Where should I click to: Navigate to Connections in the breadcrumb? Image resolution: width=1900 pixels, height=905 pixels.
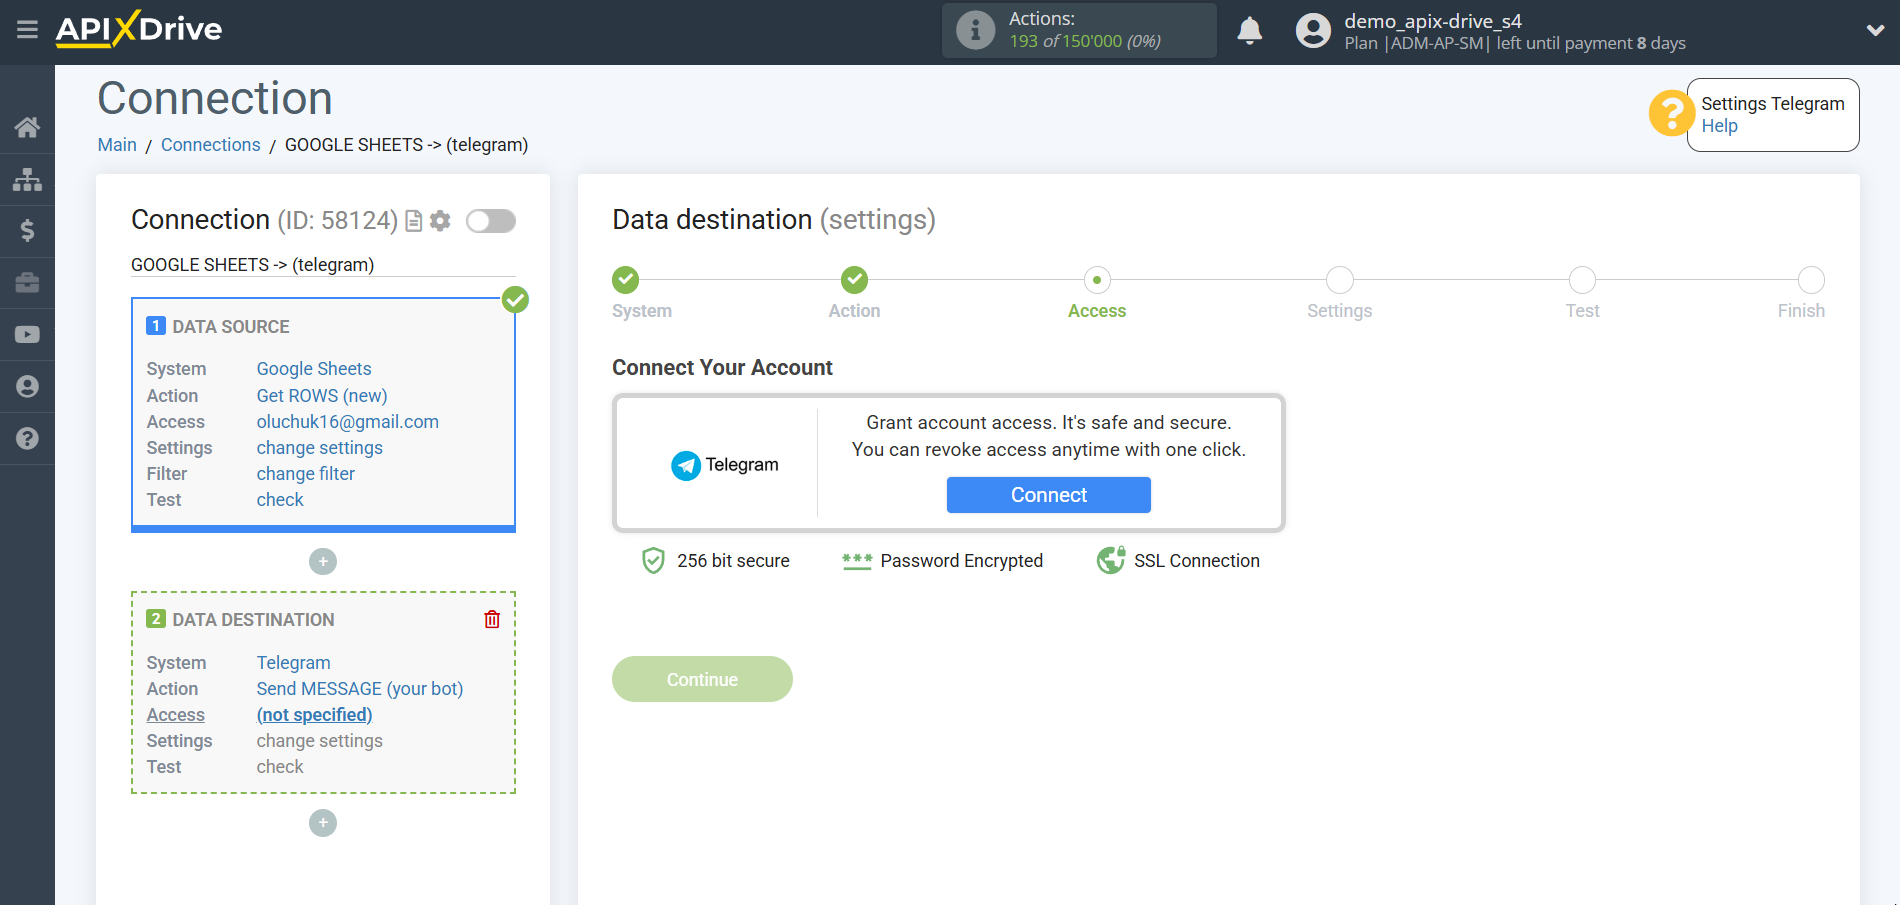click(210, 145)
